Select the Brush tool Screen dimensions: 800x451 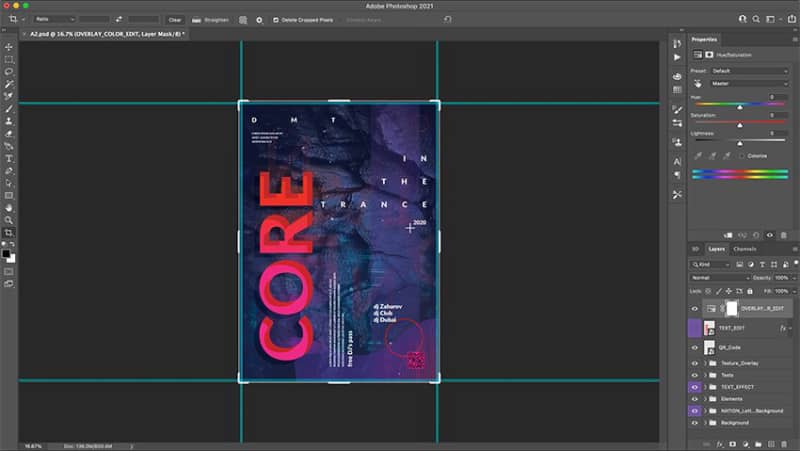[9, 109]
